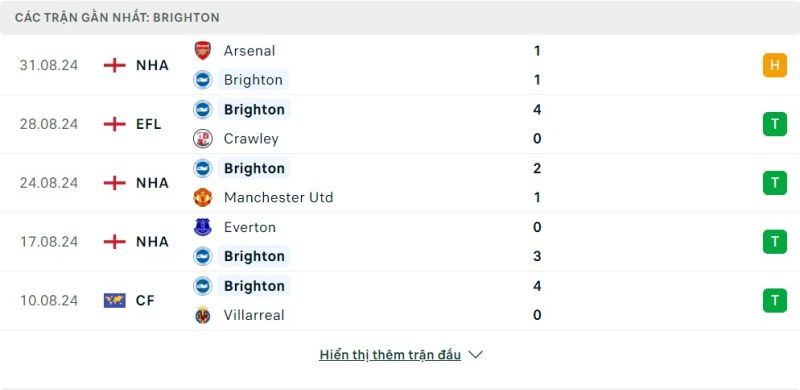This screenshot has height=390, width=800.
Task: Click the Arsenal club crest icon
Action: click(x=203, y=51)
